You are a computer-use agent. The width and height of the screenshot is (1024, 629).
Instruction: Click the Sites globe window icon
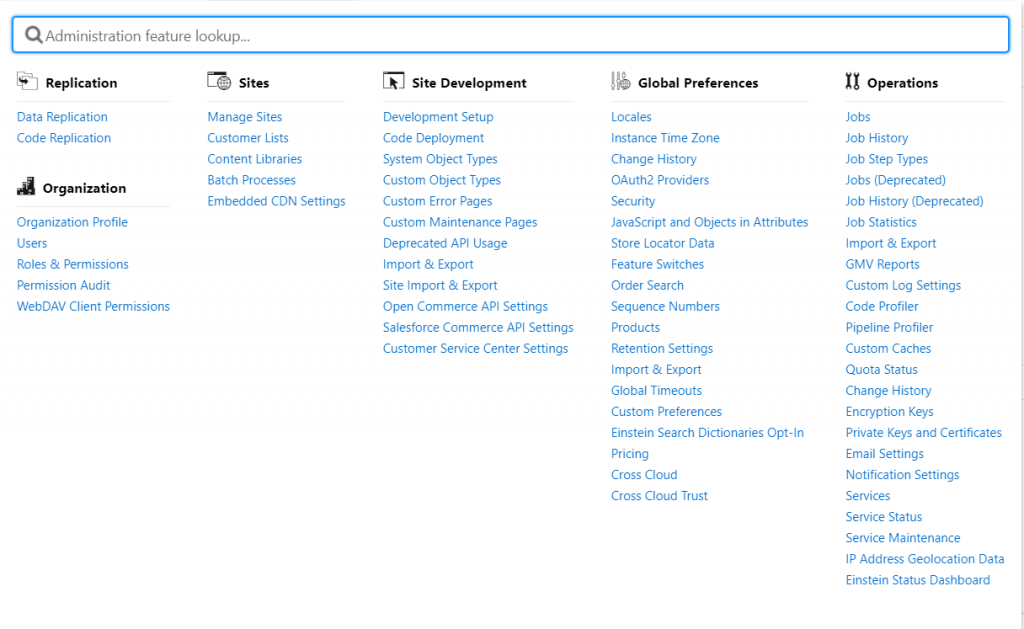point(219,81)
